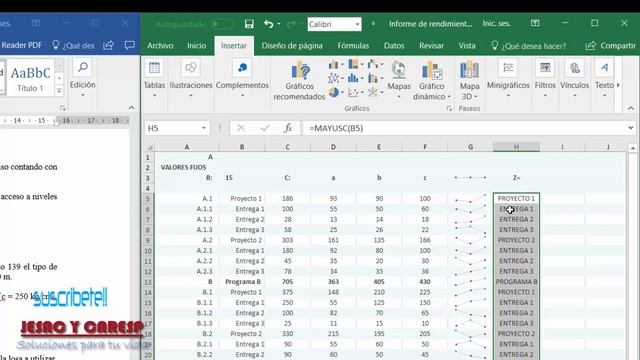
Task: Expand the Word styles gallery
Action: pyautogui.click(x=60, y=91)
